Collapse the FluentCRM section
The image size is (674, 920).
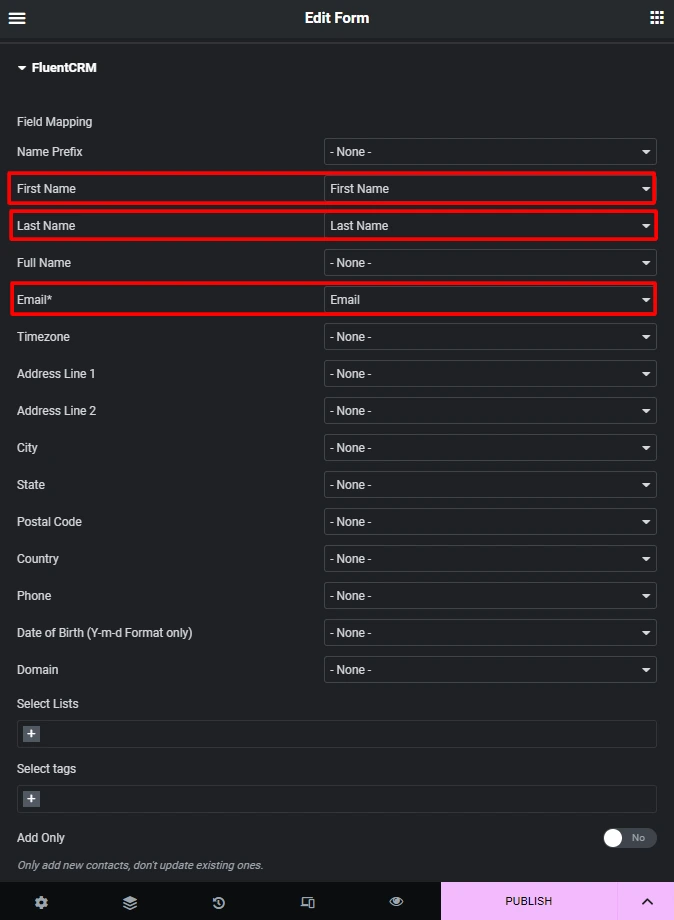(x=57, y=67)
